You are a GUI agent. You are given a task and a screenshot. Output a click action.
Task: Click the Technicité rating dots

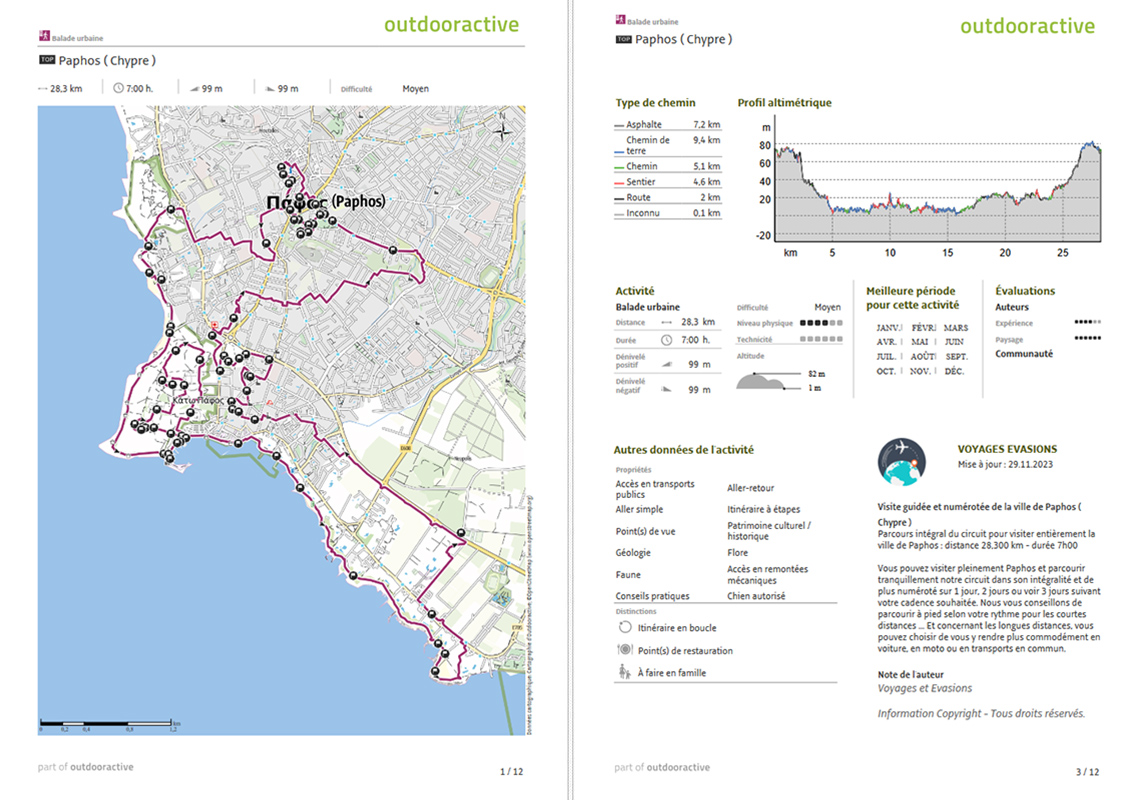(x=822, y=339)
